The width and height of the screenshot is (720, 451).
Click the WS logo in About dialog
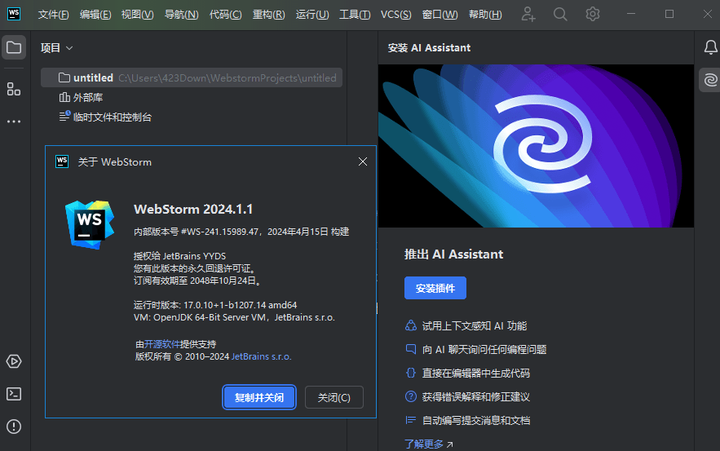[90, 225]
